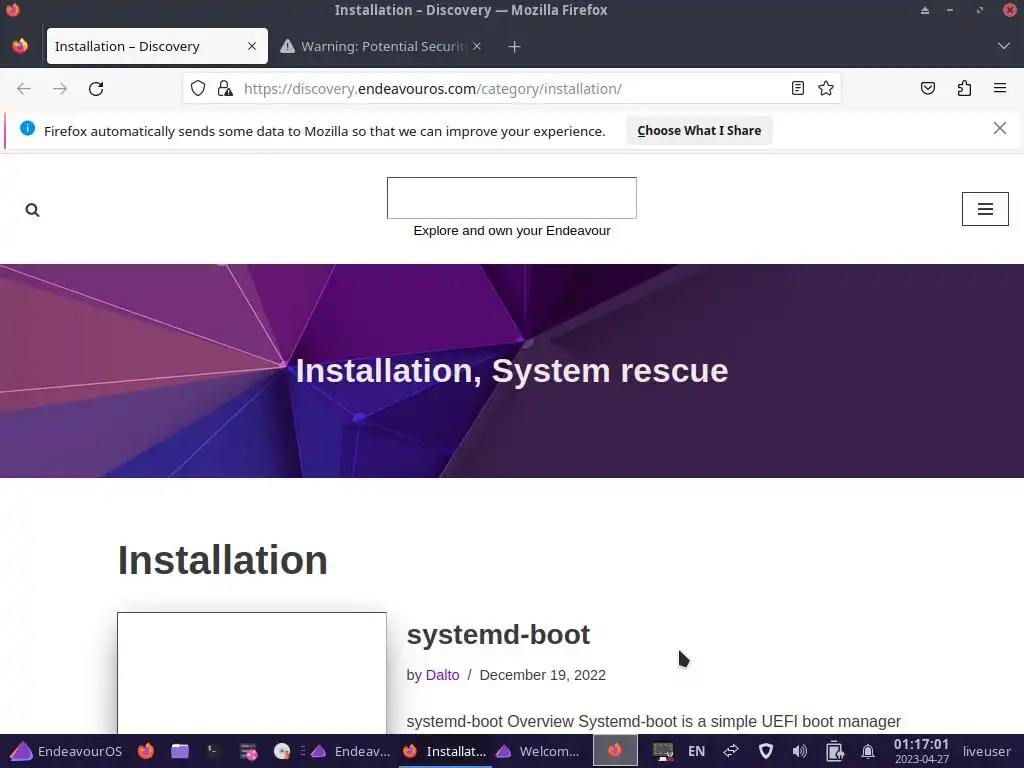The height and width of the screenshot is (768, 1024).
Task: Open the Extensions puzzle icon
Action: [x=964, y=88]
